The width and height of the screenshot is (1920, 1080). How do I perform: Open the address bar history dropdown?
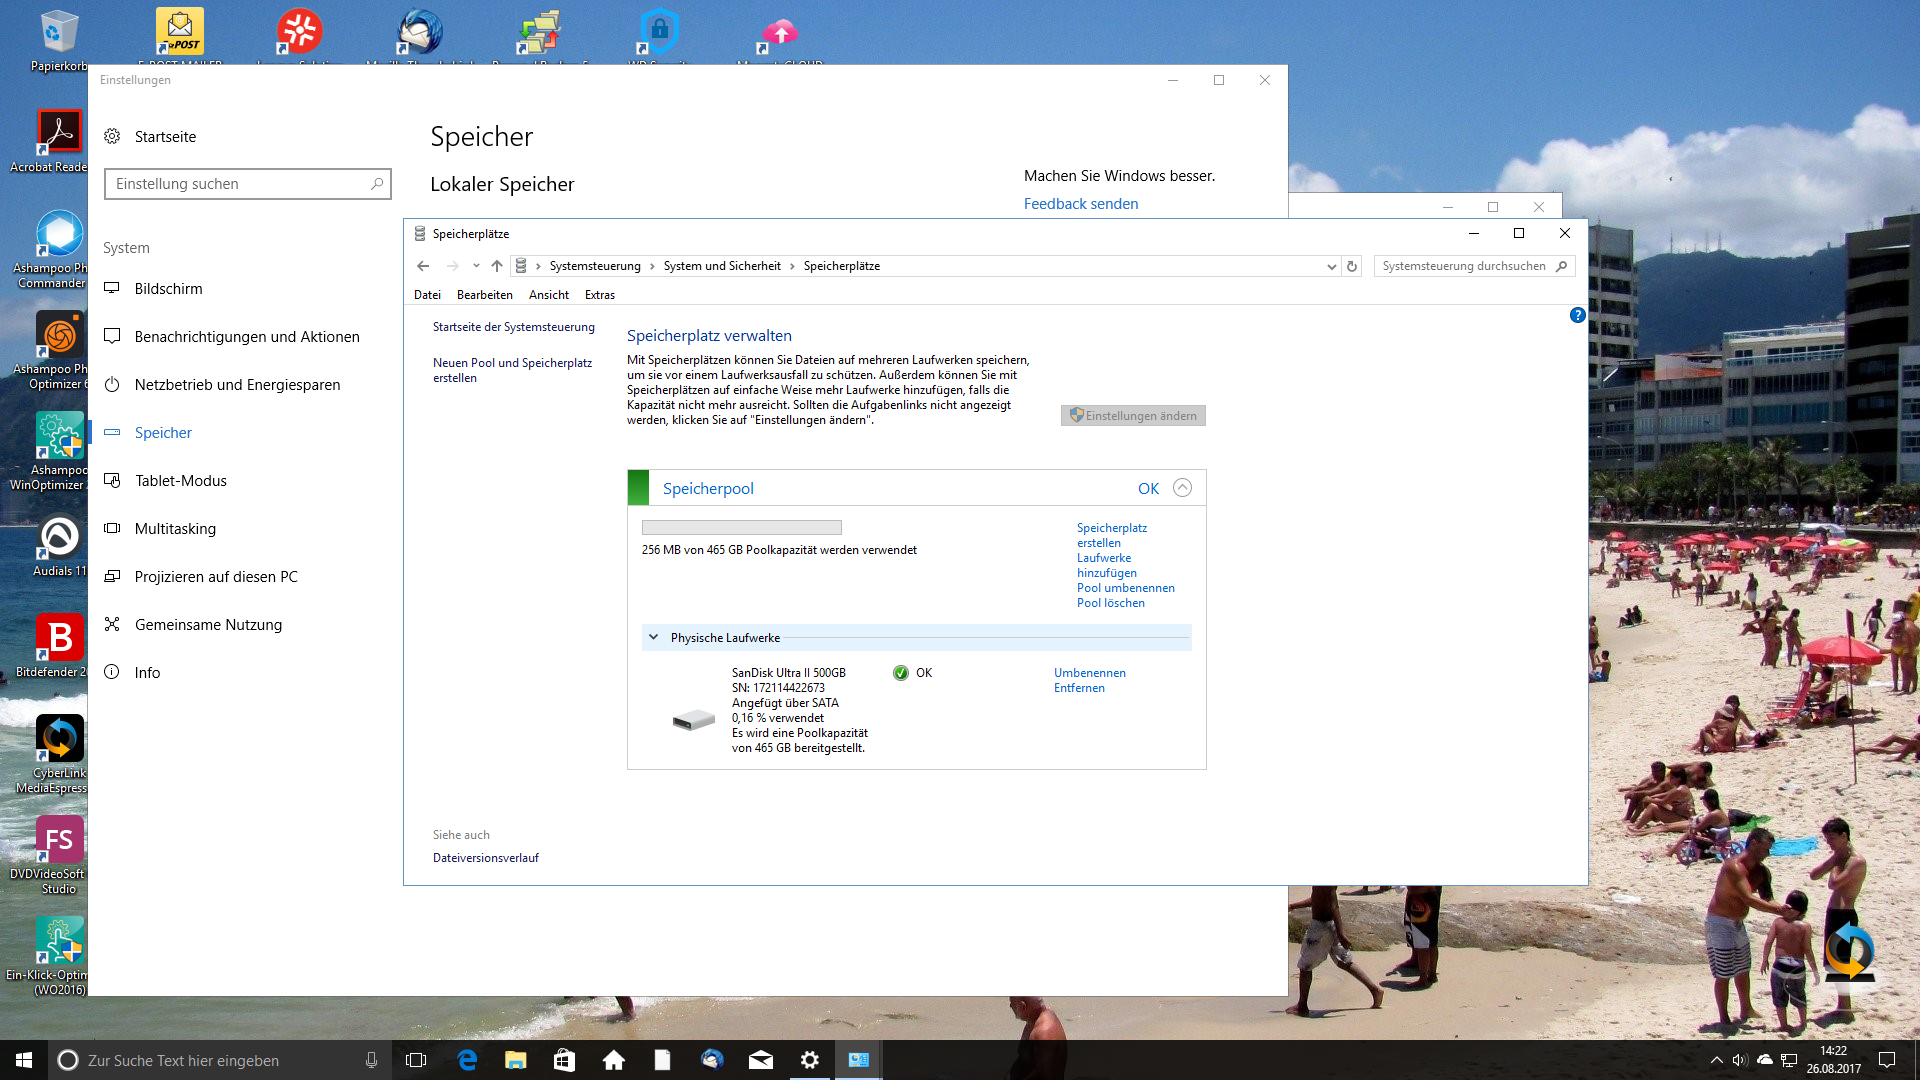(1331, 266)
